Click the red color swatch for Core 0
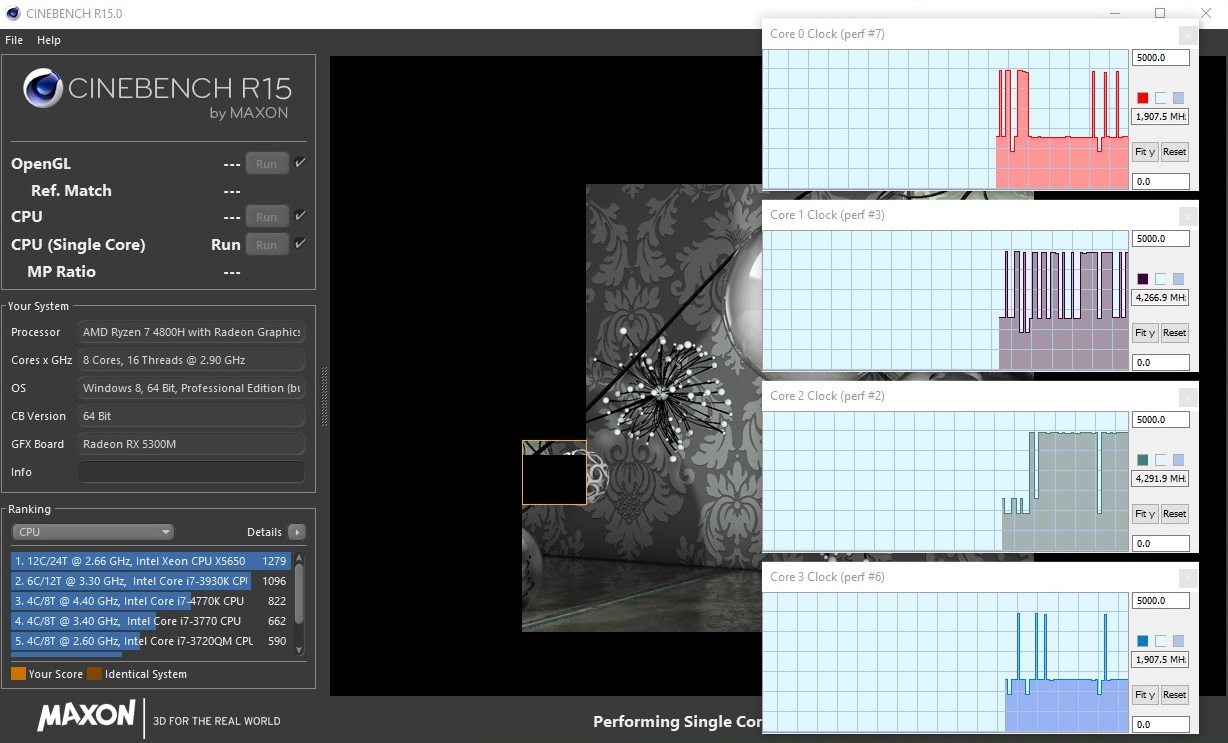 [x=1143, y=98]
